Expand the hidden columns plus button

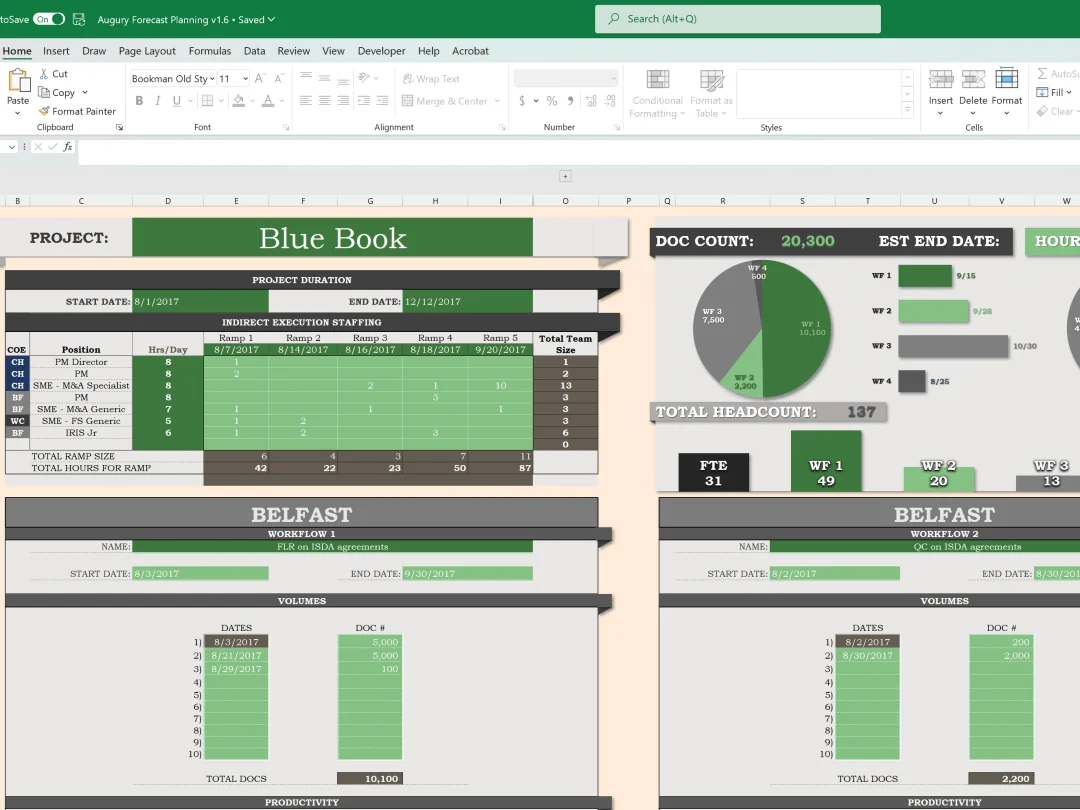point(565,176)
